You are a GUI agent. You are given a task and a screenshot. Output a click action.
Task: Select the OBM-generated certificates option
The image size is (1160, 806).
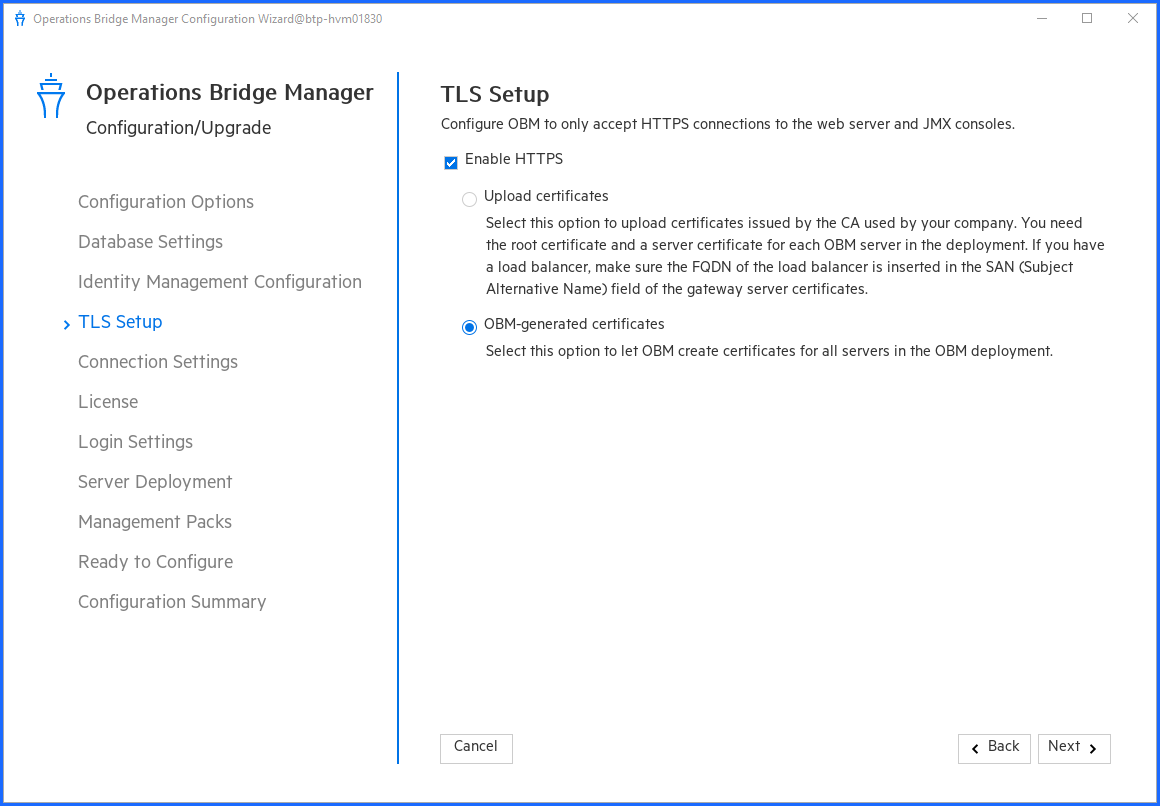469,327
